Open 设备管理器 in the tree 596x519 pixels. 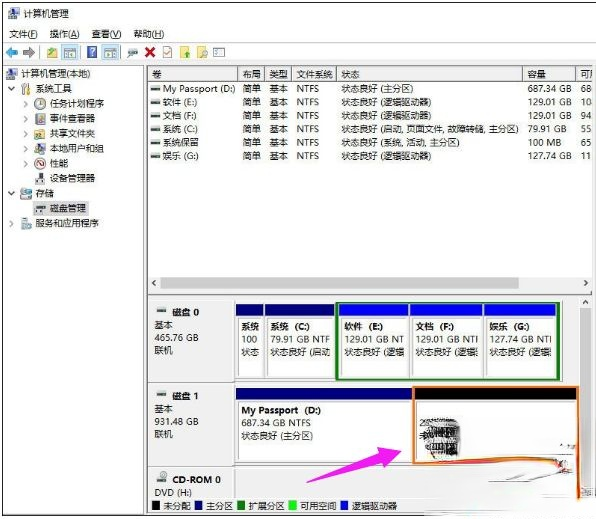[x=72, y=178]
